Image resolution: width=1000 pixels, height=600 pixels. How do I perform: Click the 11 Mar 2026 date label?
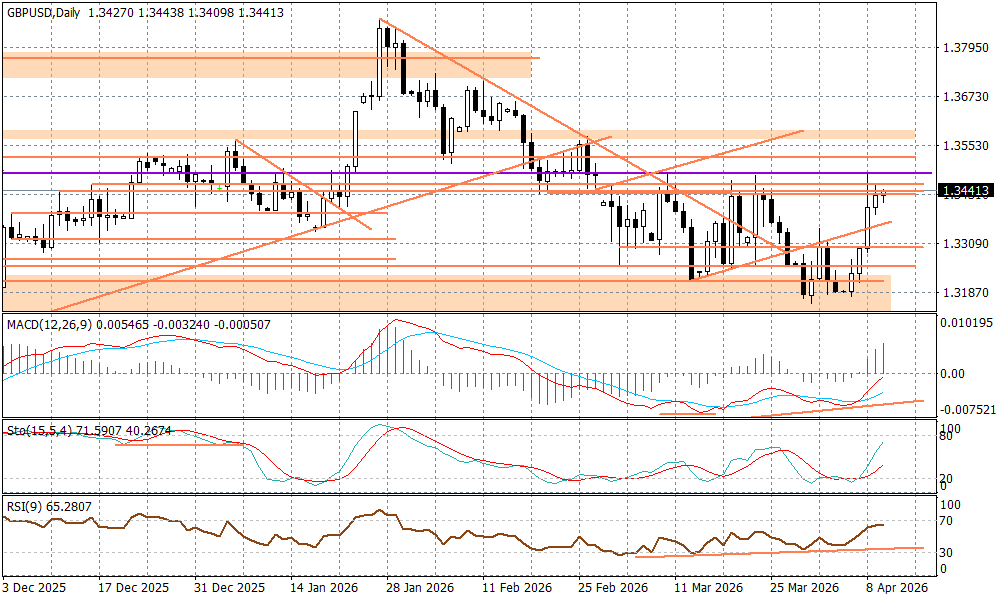(706, 587)
